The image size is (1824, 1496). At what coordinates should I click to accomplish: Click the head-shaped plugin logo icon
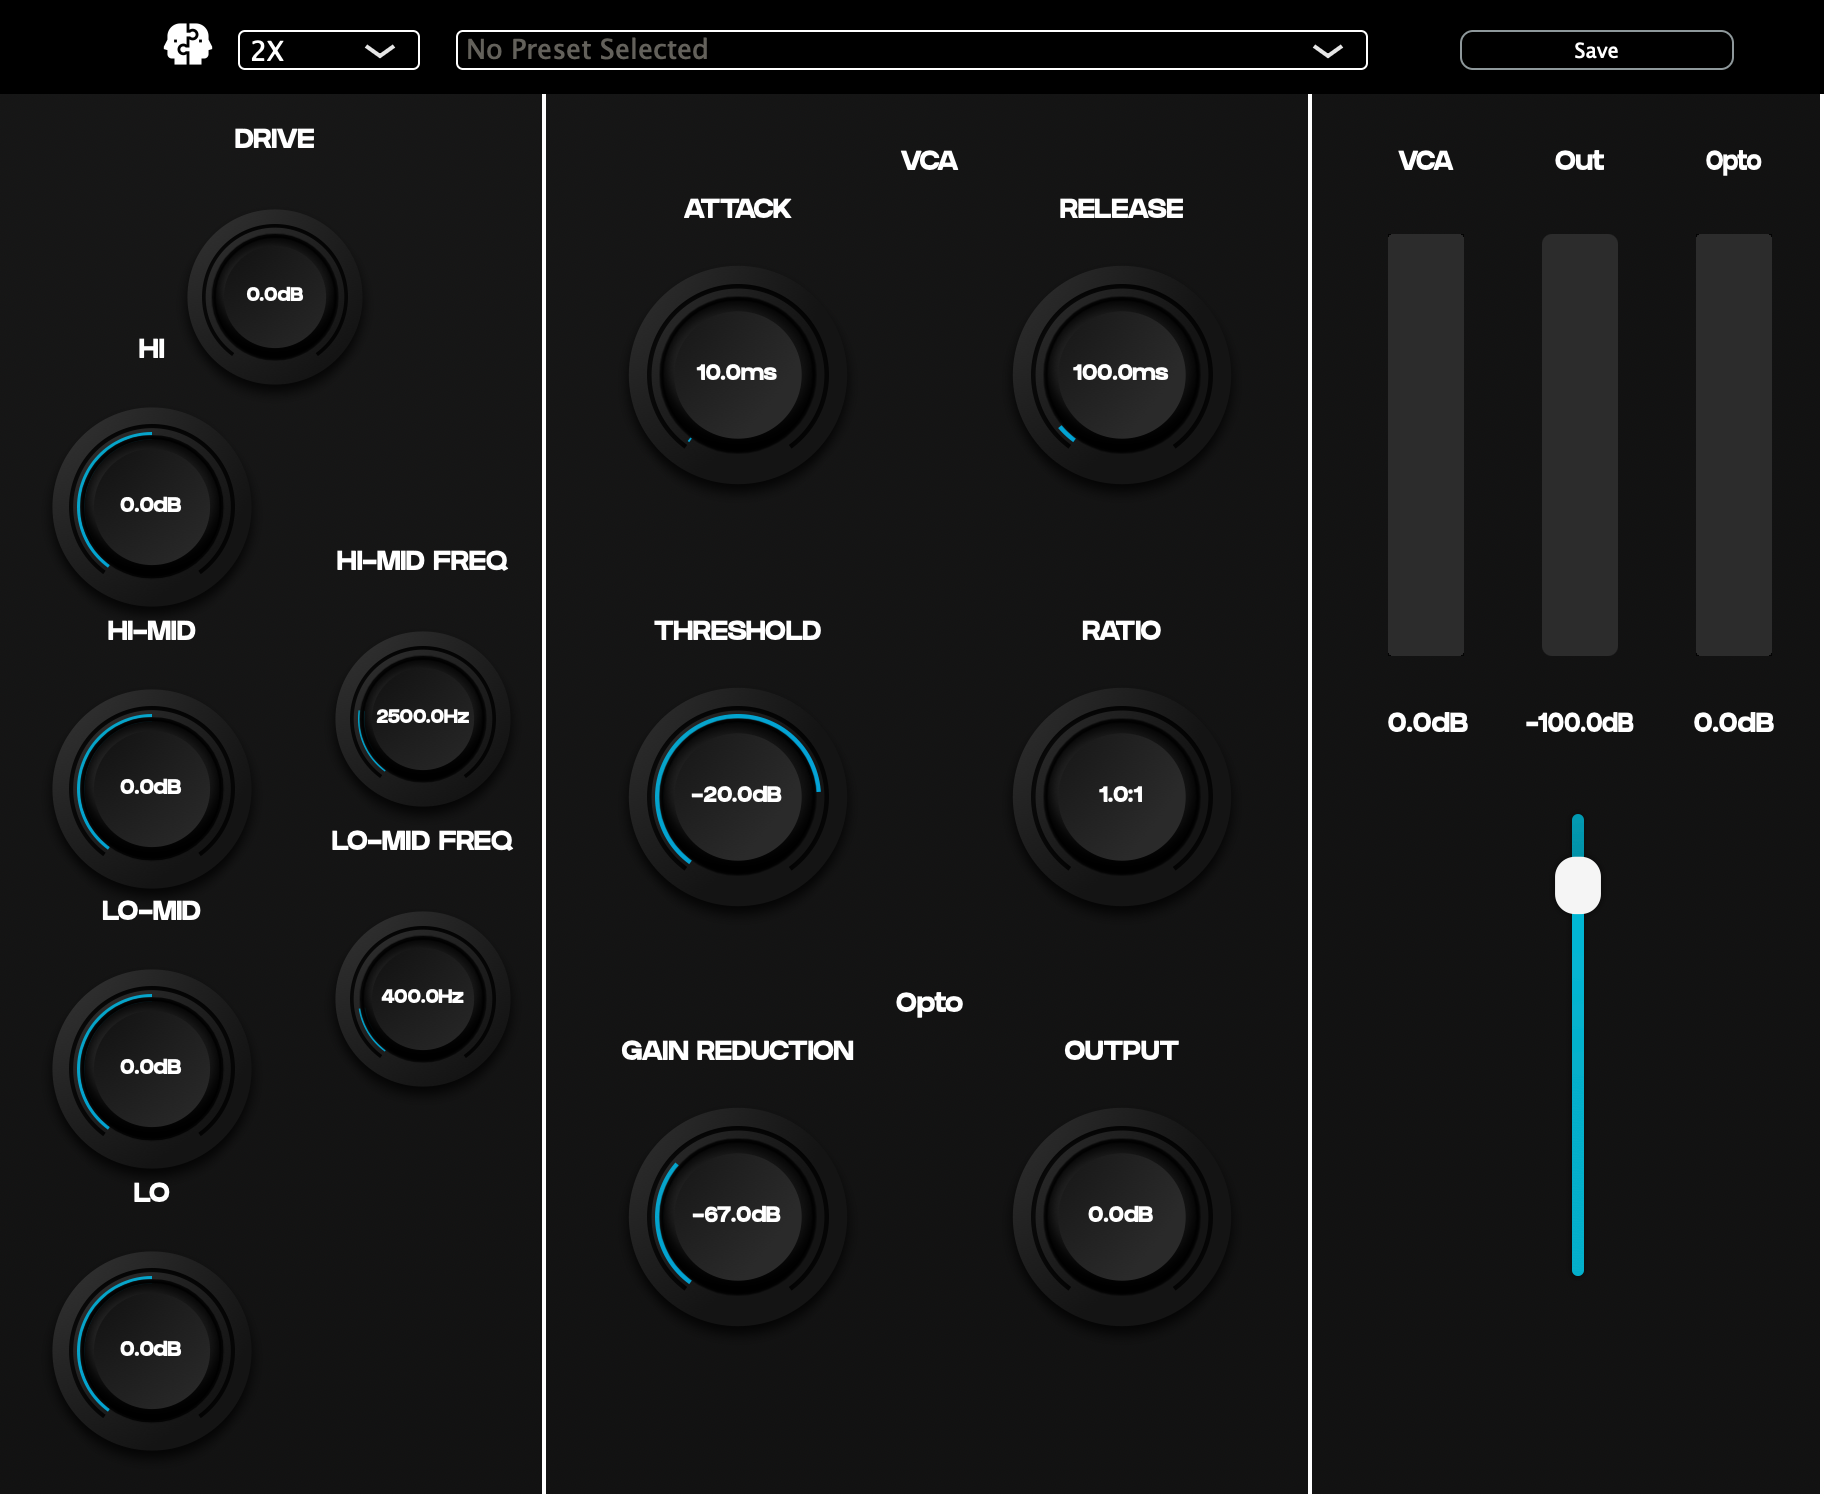click(188, 46)
